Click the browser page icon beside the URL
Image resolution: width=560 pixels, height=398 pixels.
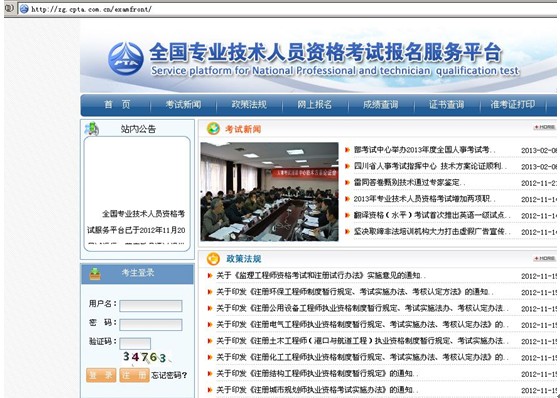(24, 9)
